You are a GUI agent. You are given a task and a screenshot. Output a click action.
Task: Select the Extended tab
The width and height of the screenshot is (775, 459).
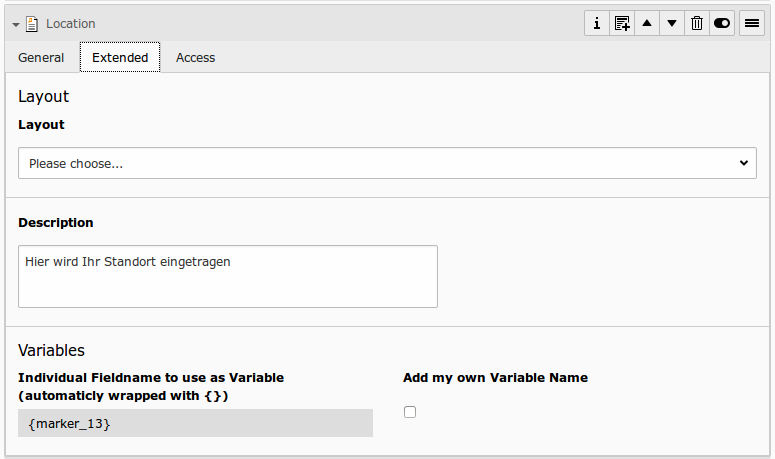[x=120, y=58]
